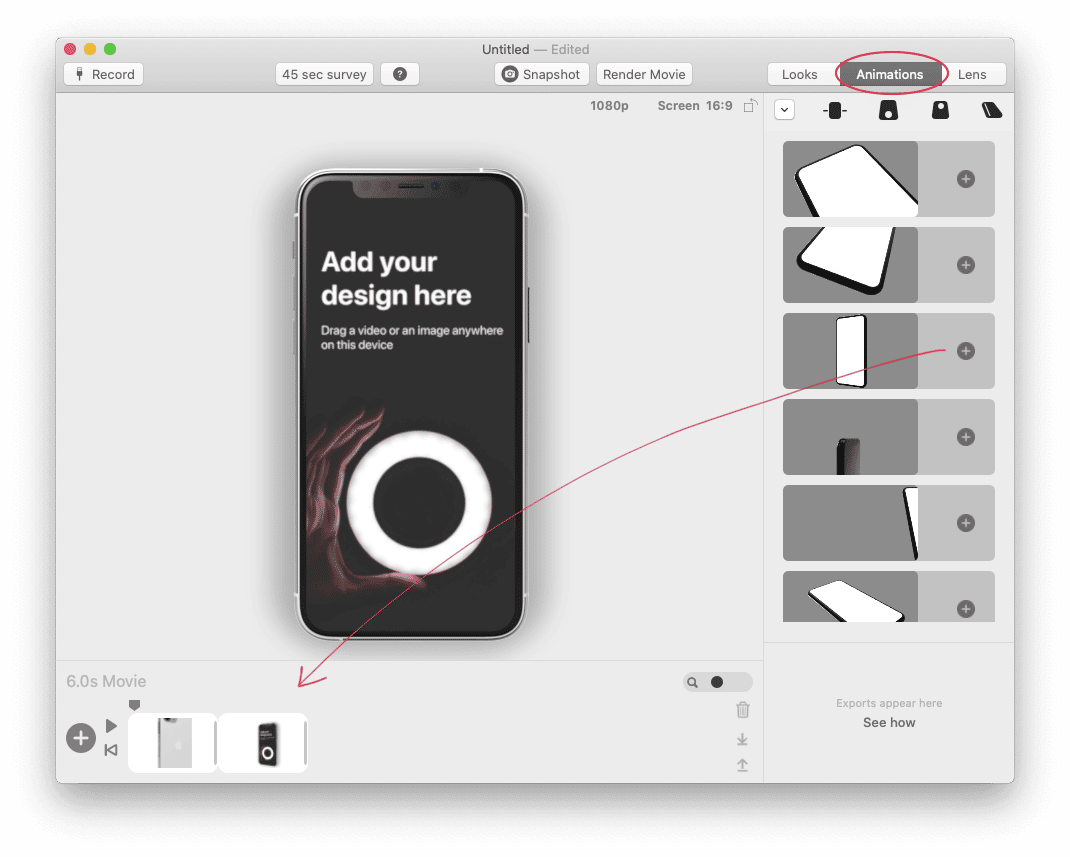The height and width of the screenshot is (857, 1070).
Task: Play the movie timeline
Action: 111,725
